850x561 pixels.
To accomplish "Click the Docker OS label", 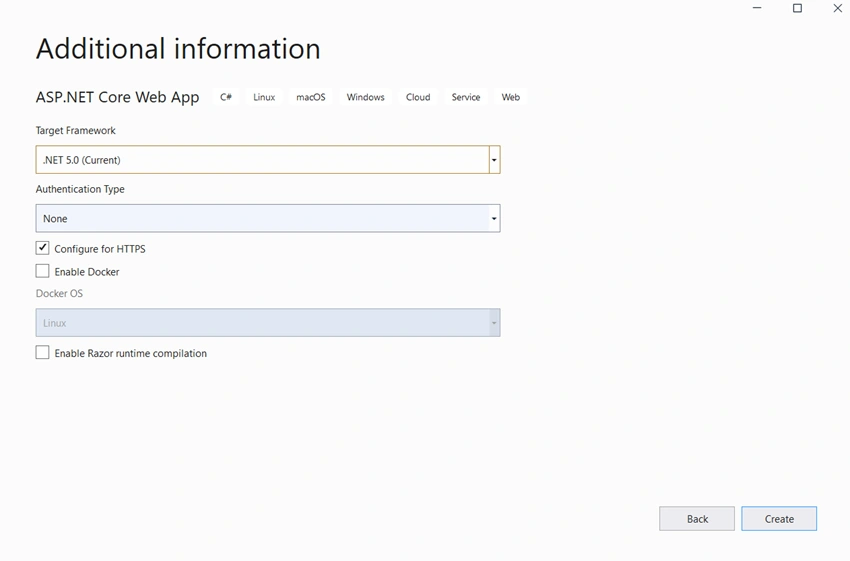I will pos(59,293).
